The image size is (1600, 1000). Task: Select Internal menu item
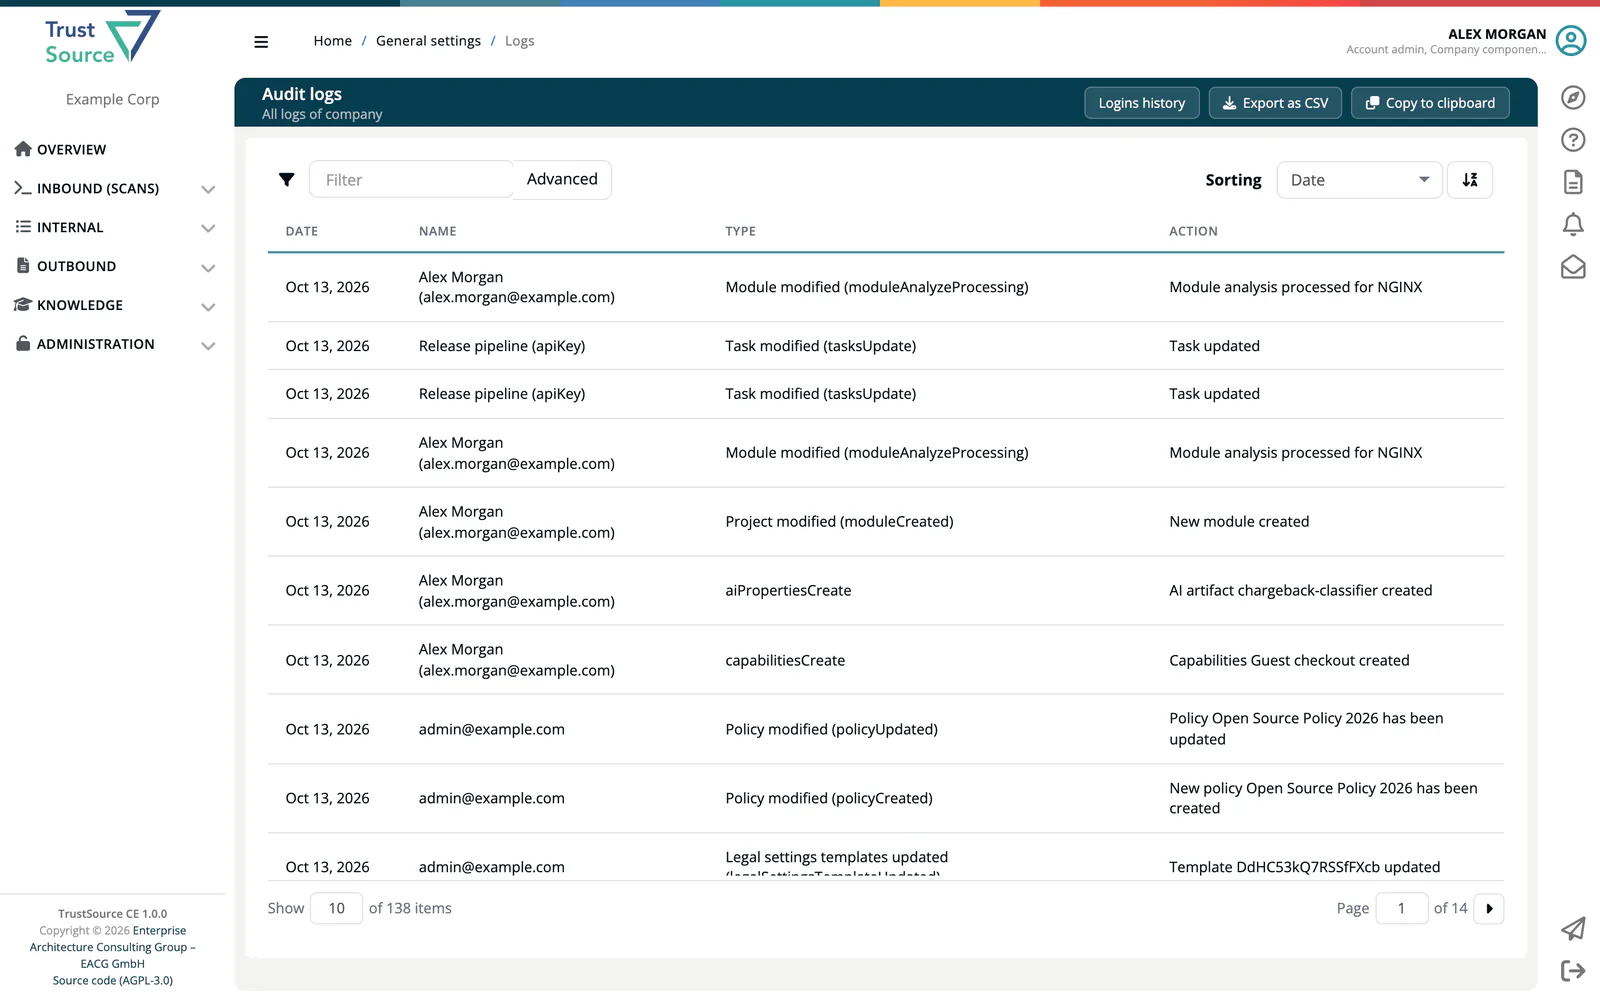point(69,227)
